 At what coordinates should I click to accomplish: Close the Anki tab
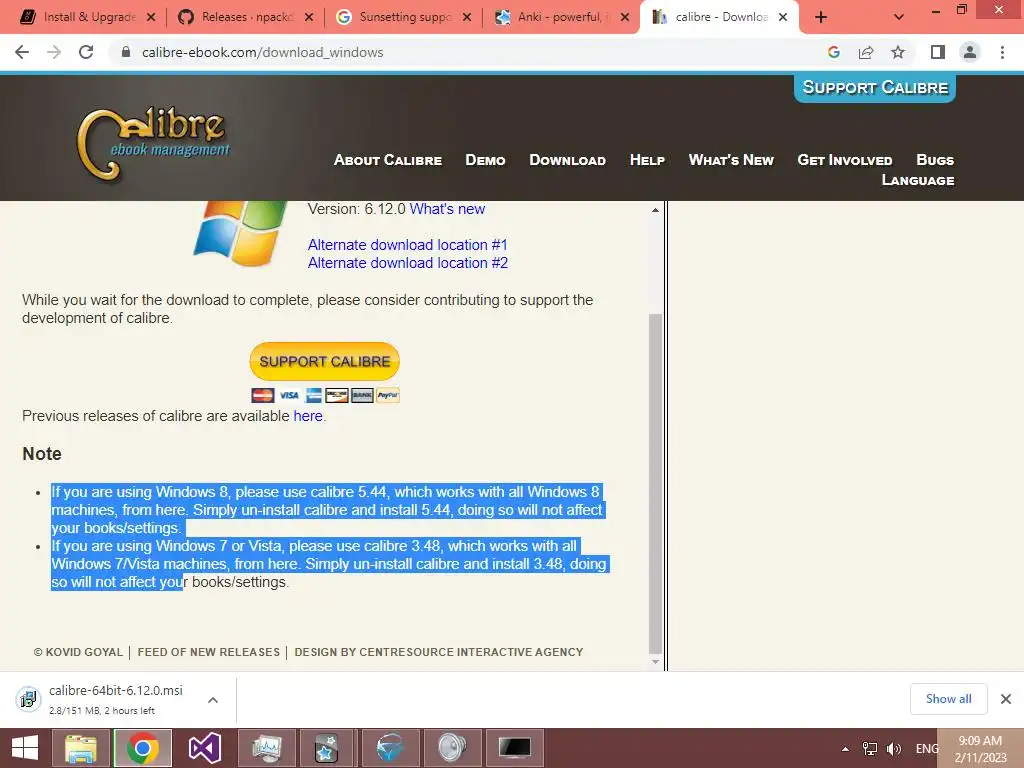tap(625, 17)
